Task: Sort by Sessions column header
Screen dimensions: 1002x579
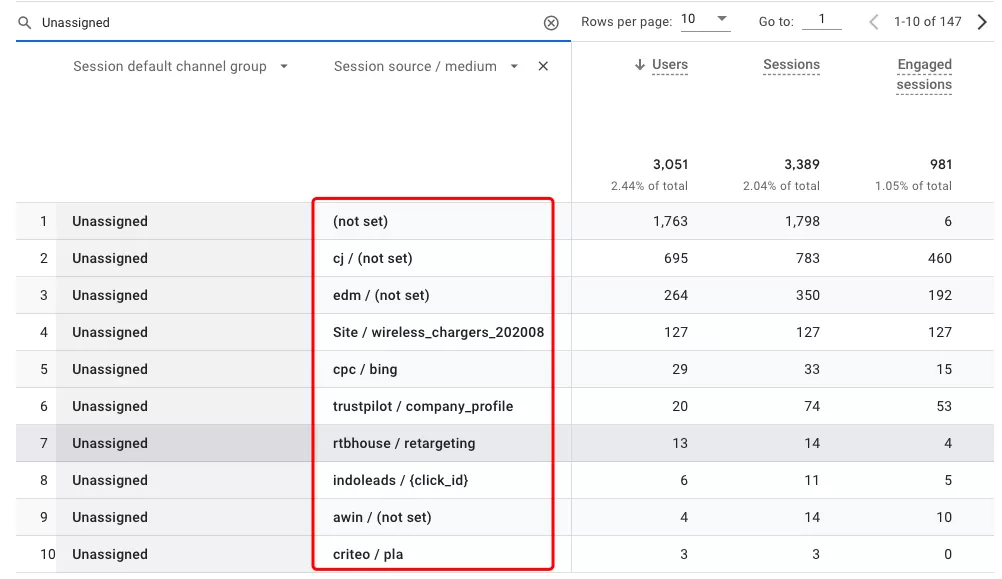Action: (x=791, y=65)
